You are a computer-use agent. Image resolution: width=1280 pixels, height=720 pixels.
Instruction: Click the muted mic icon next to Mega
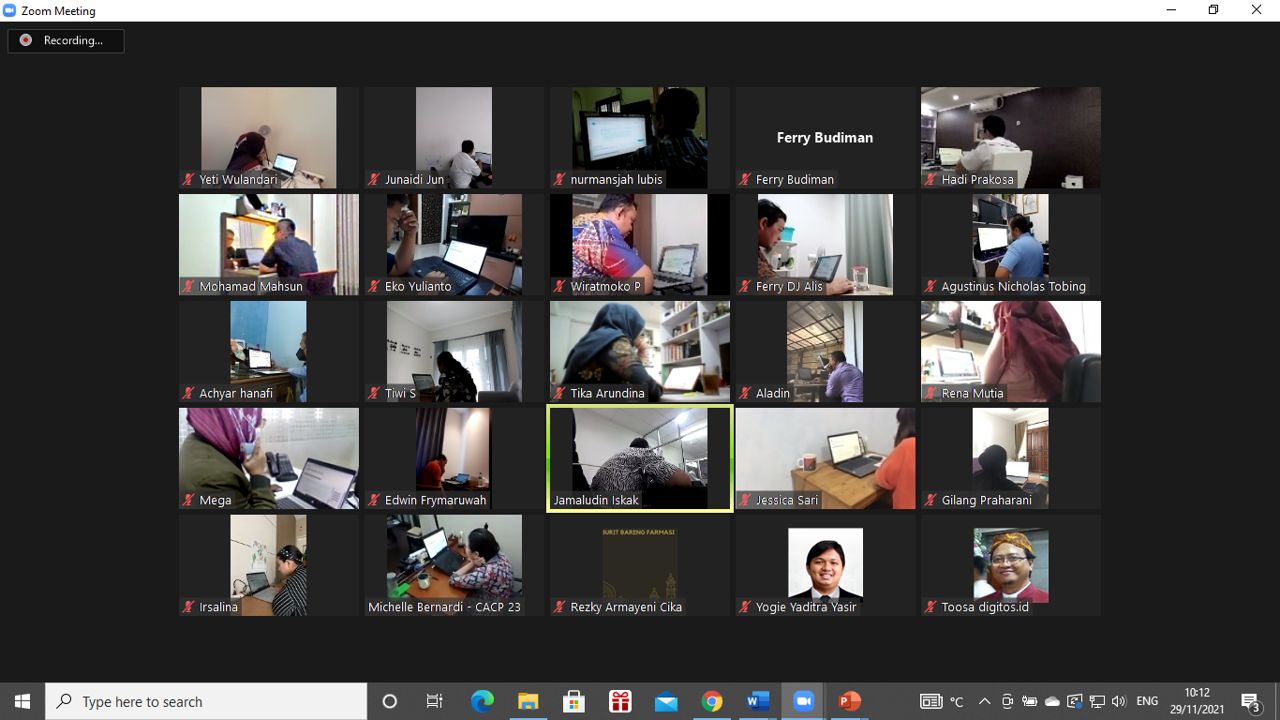pyautogui.click(x=188, y=501)
